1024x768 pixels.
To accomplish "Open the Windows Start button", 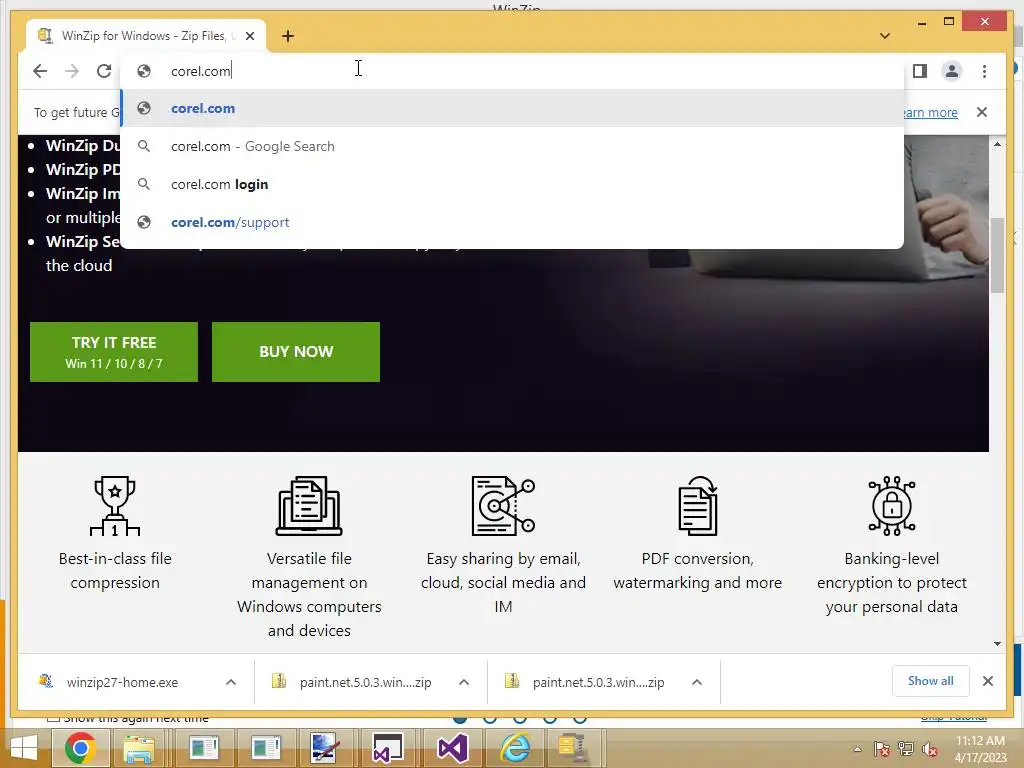I will pyautogui.click(x=24, y=748).
